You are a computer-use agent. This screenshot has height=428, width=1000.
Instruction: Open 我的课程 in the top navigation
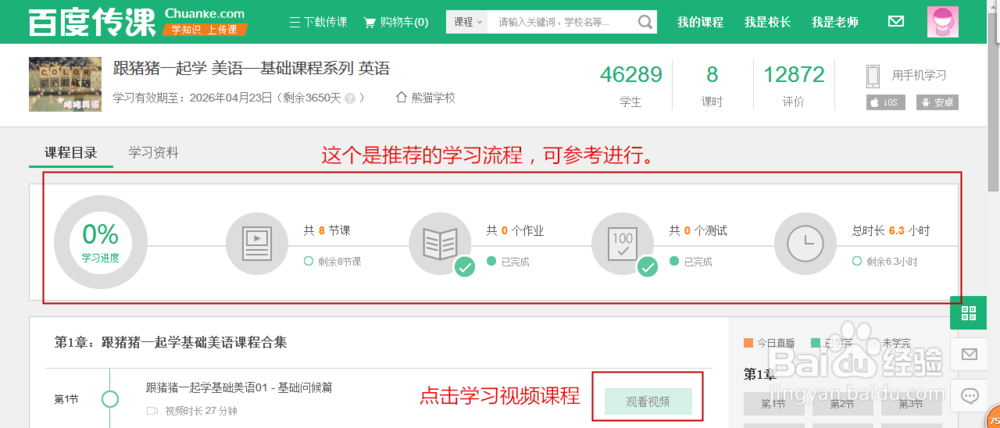pos(700,22)
